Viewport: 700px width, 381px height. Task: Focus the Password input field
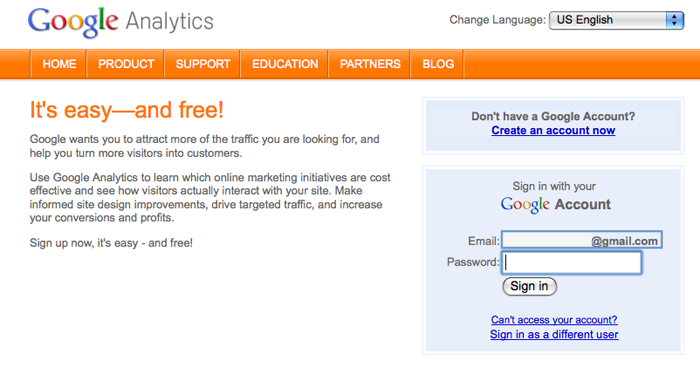572,263
